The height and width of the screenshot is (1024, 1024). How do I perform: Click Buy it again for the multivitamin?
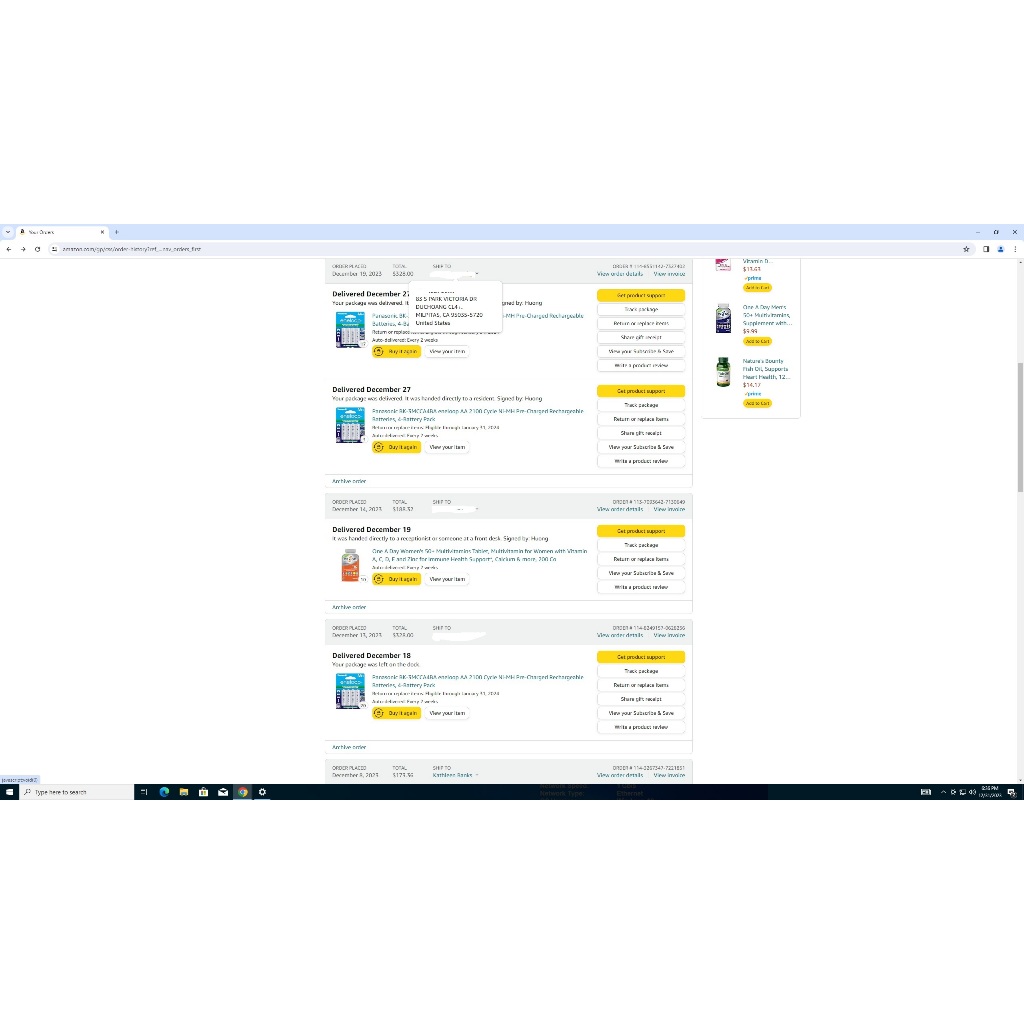(396, 579)
